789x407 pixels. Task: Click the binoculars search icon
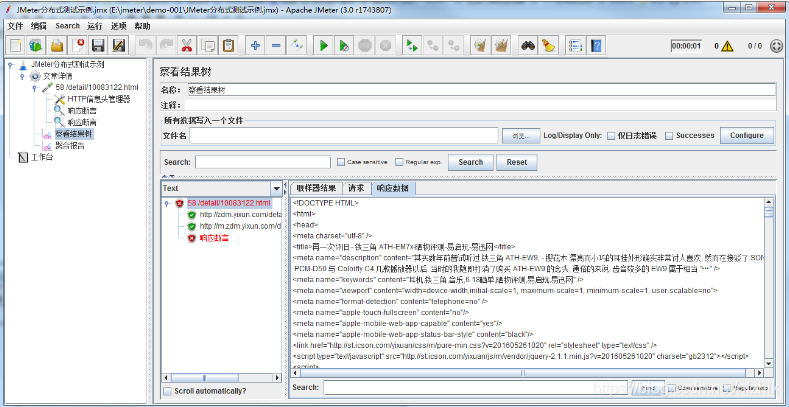(x=528, y=46)
